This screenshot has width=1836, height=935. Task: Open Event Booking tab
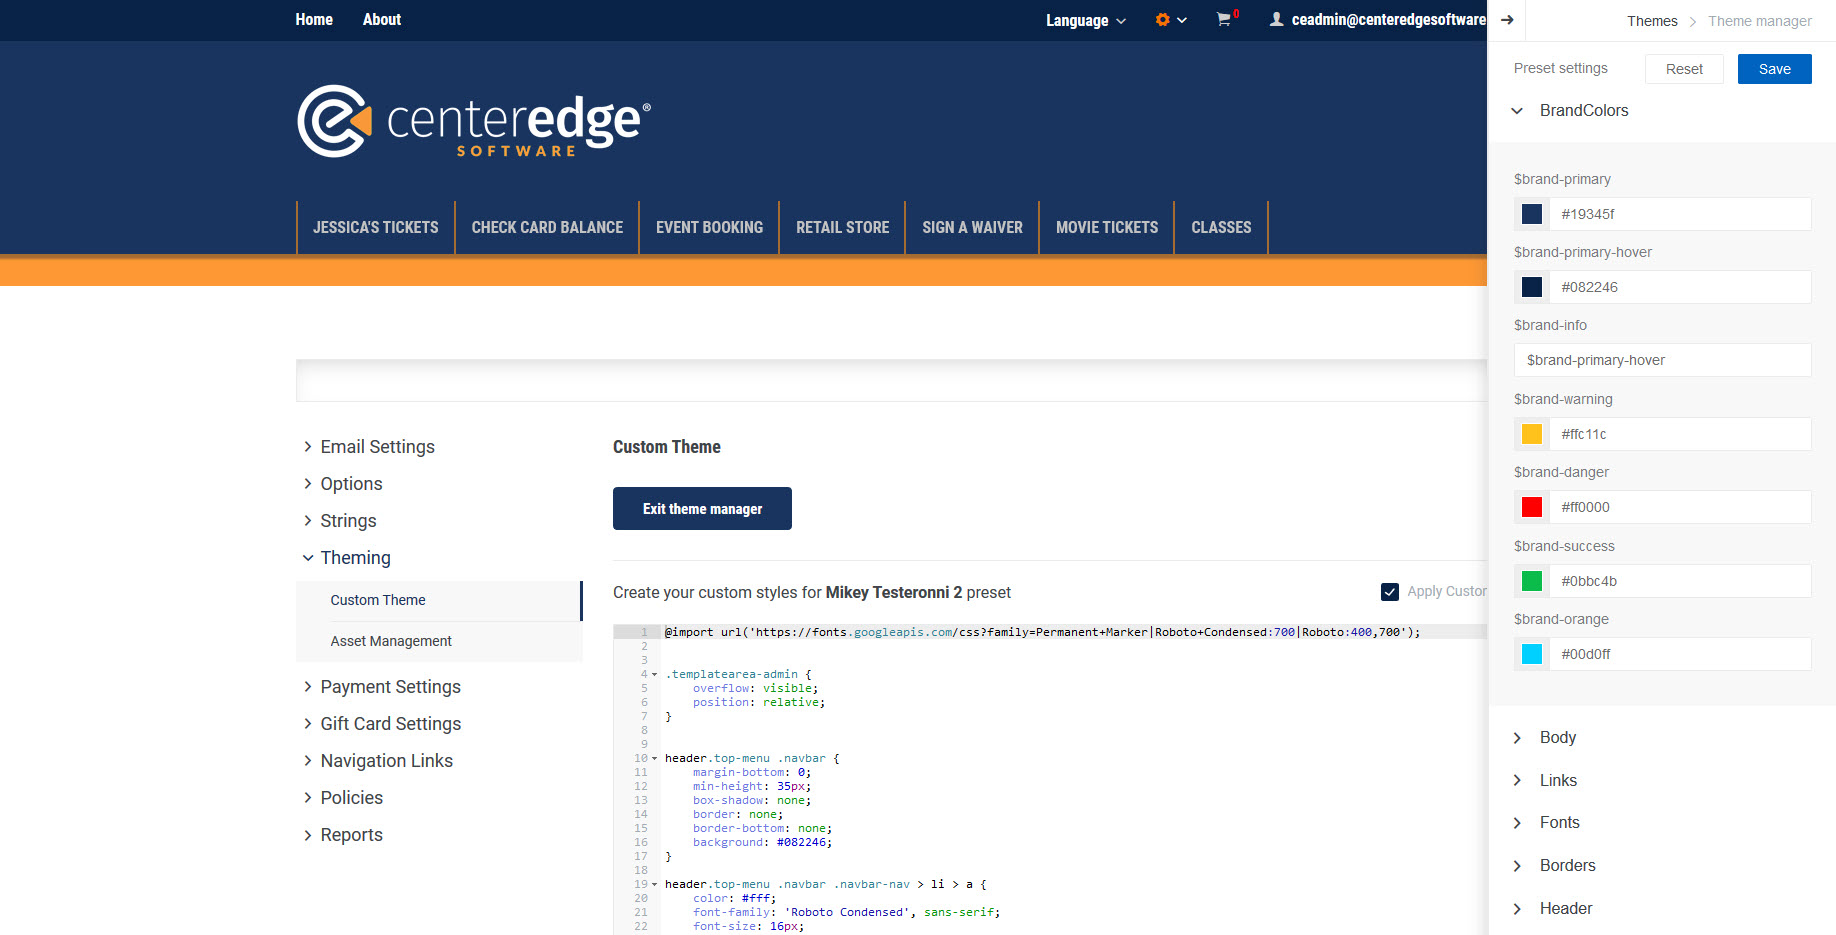point(709,227)
